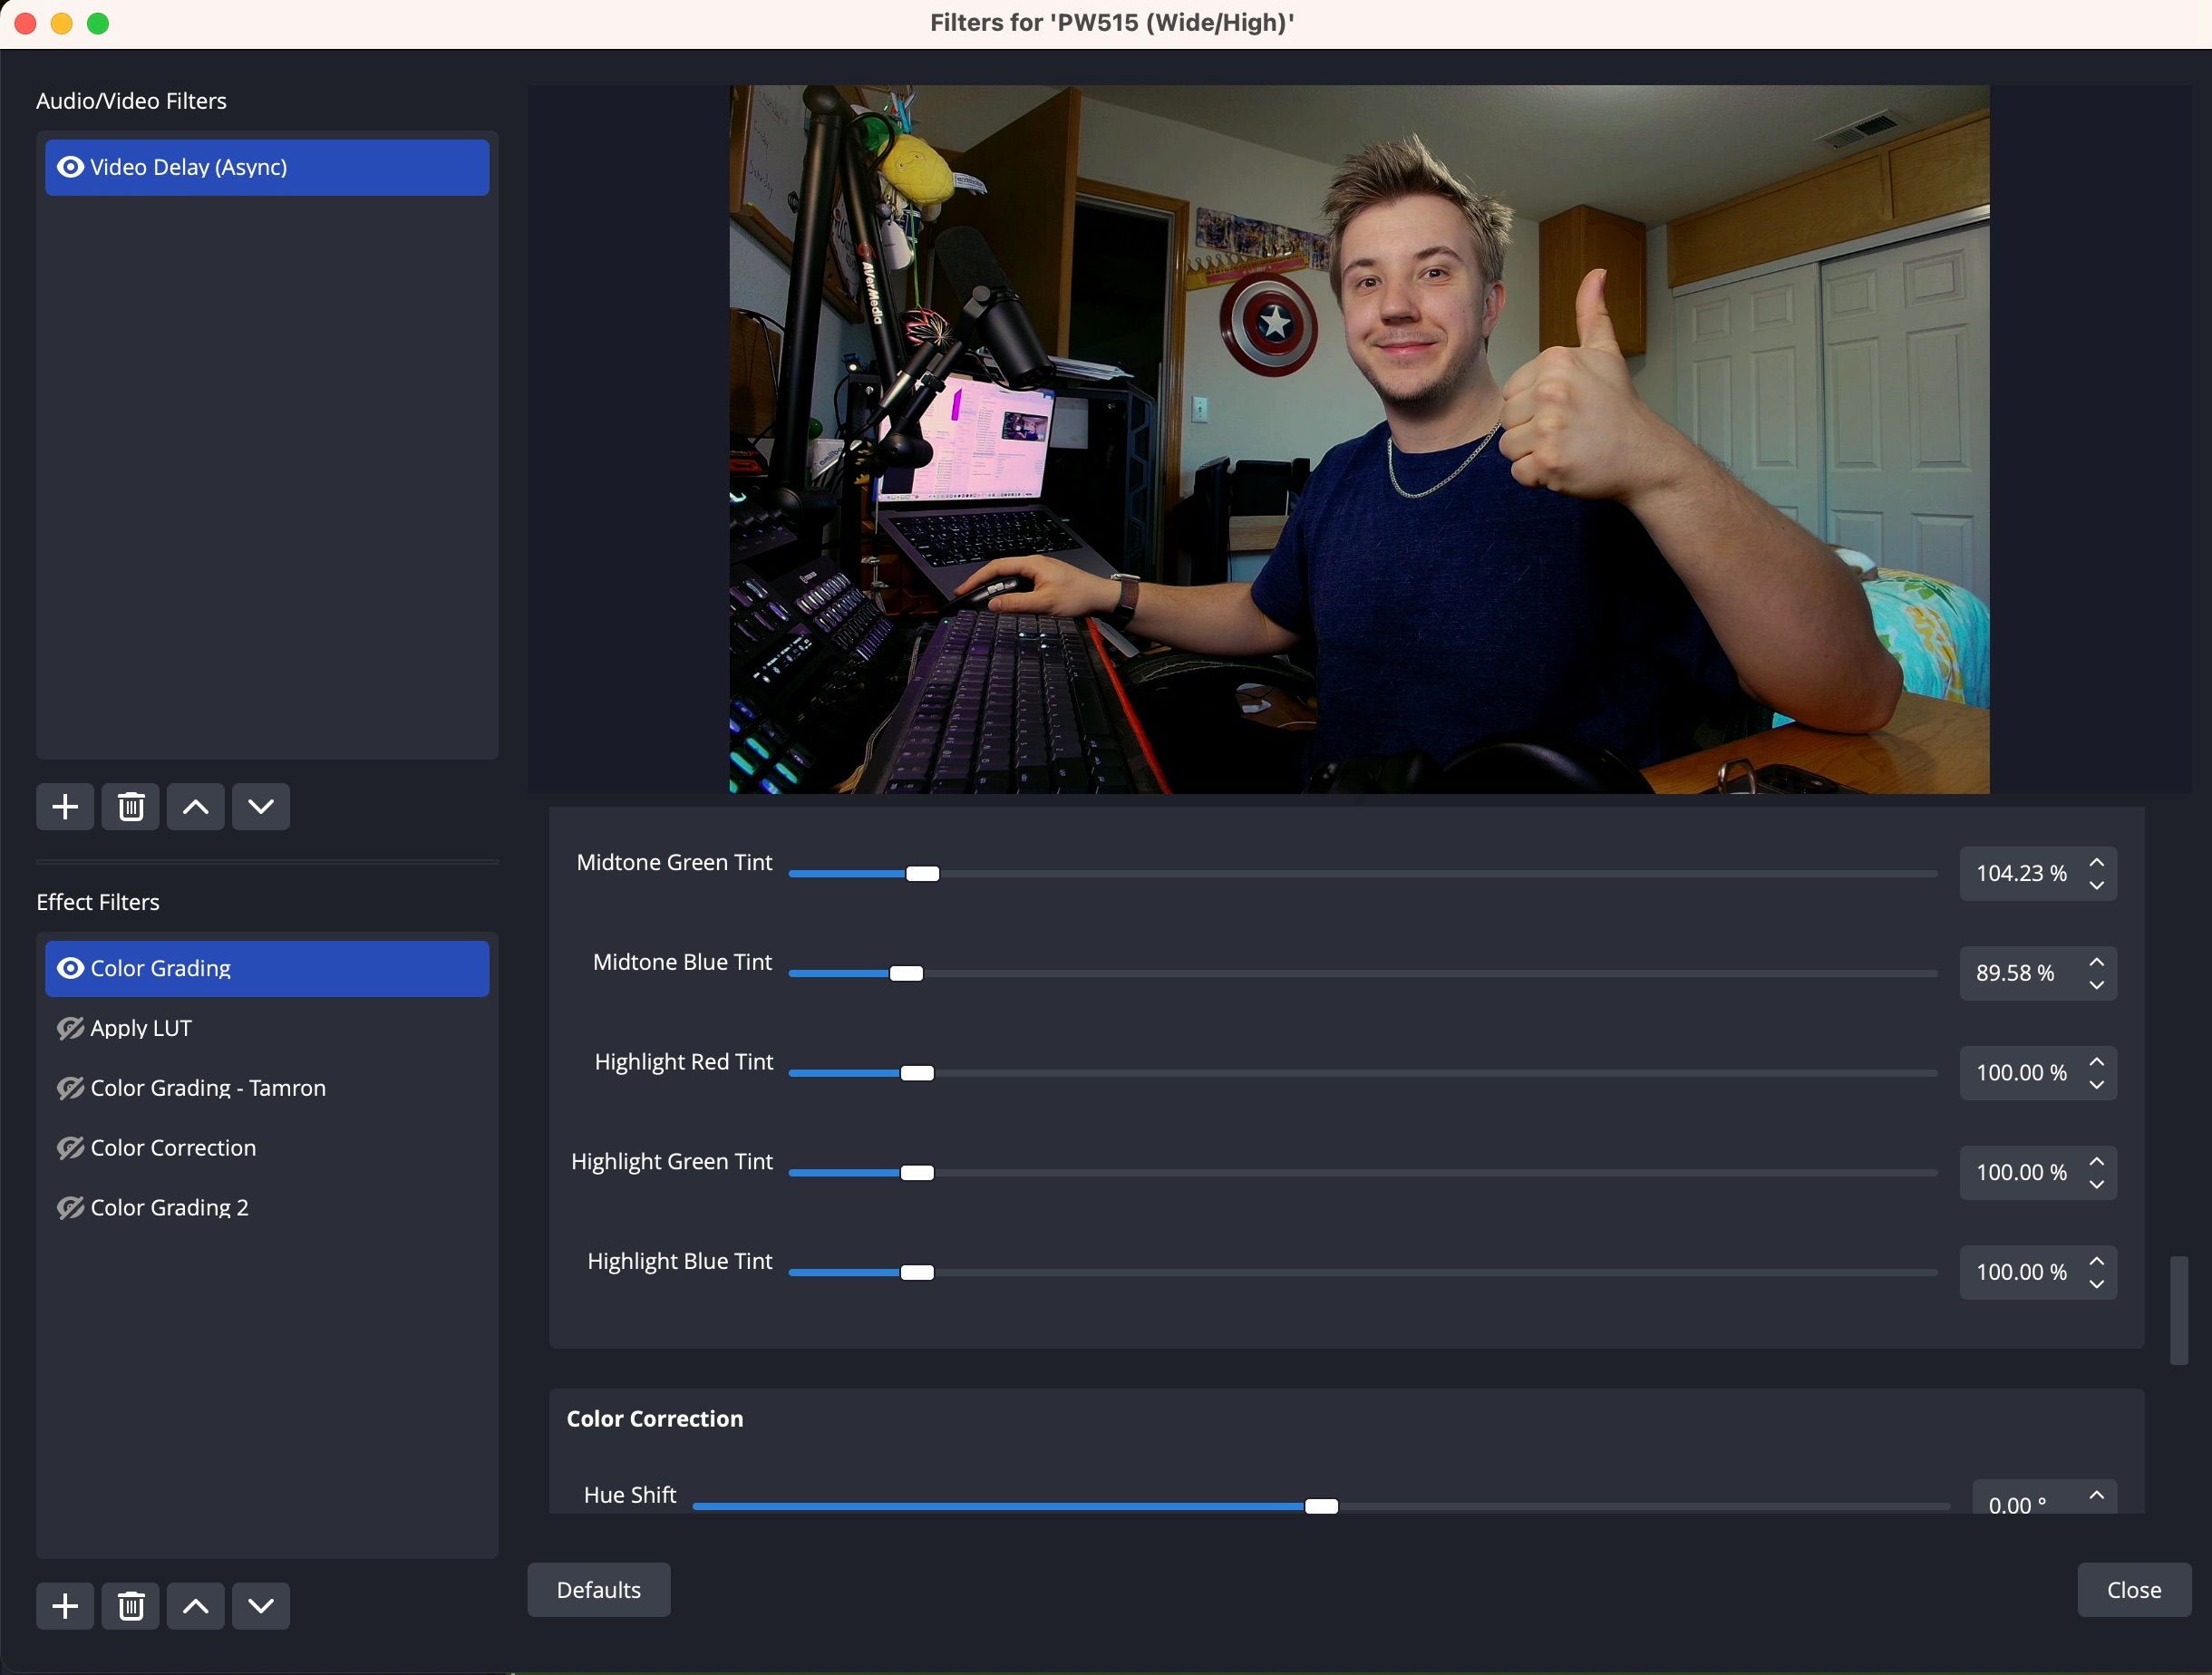Remove the Color Grading effect filter
2212x1675 pixels.
(130, 1605)
